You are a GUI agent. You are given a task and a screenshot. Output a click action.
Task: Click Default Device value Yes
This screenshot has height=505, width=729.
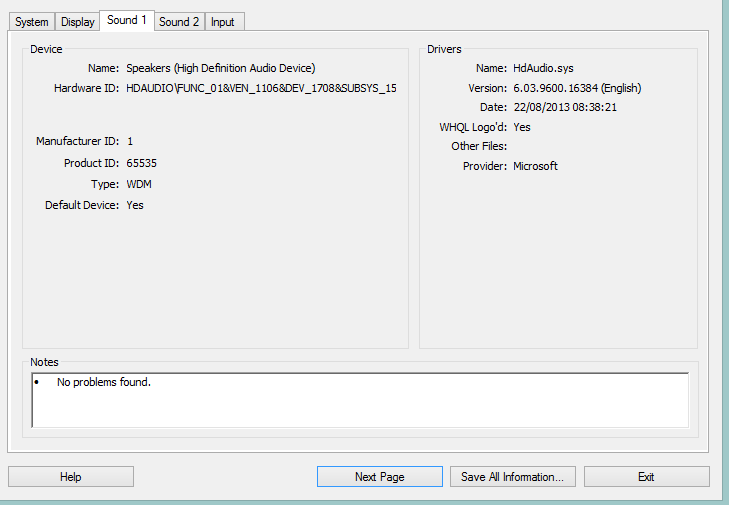(135, 205)
